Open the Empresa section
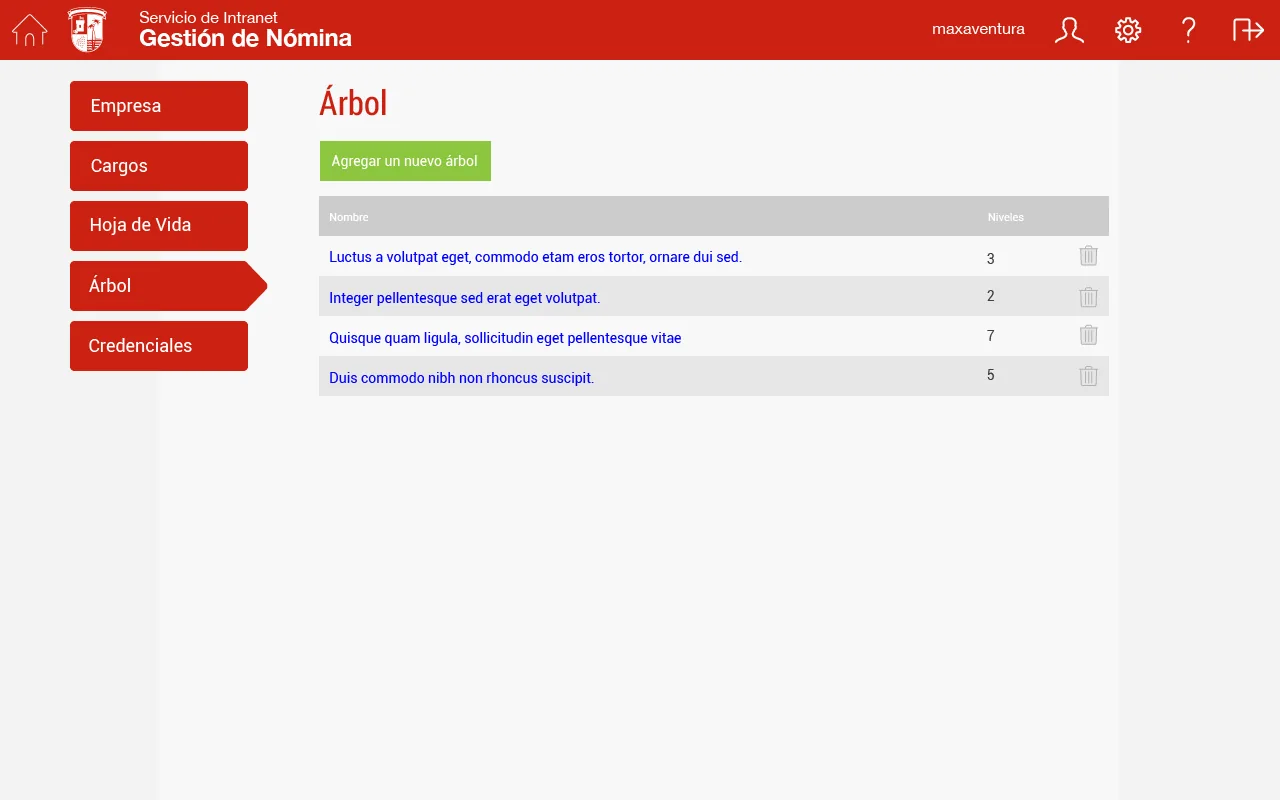The height and width of the screenshot is (800, 1280). tap(159, 106)
